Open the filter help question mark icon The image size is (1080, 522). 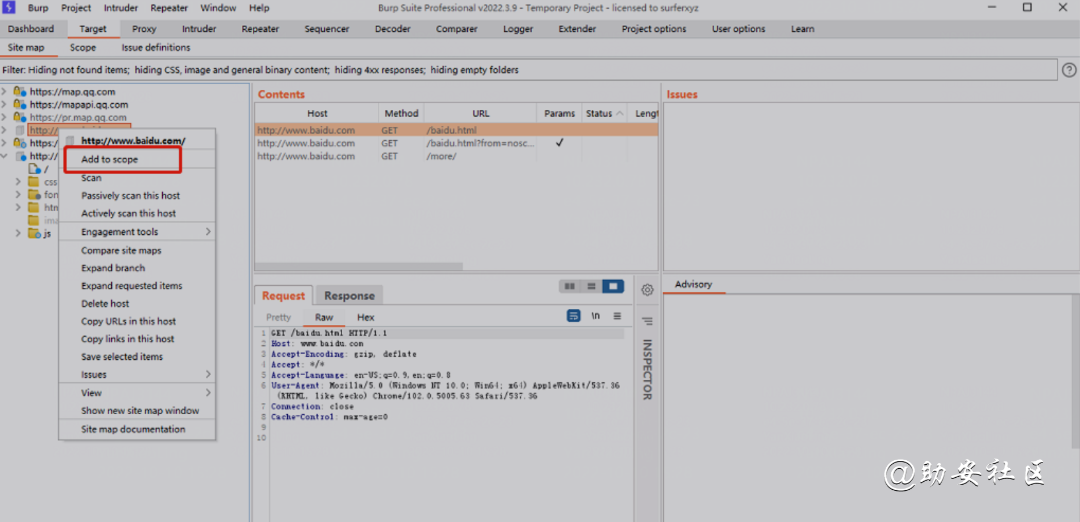[x=1069, y=70]
